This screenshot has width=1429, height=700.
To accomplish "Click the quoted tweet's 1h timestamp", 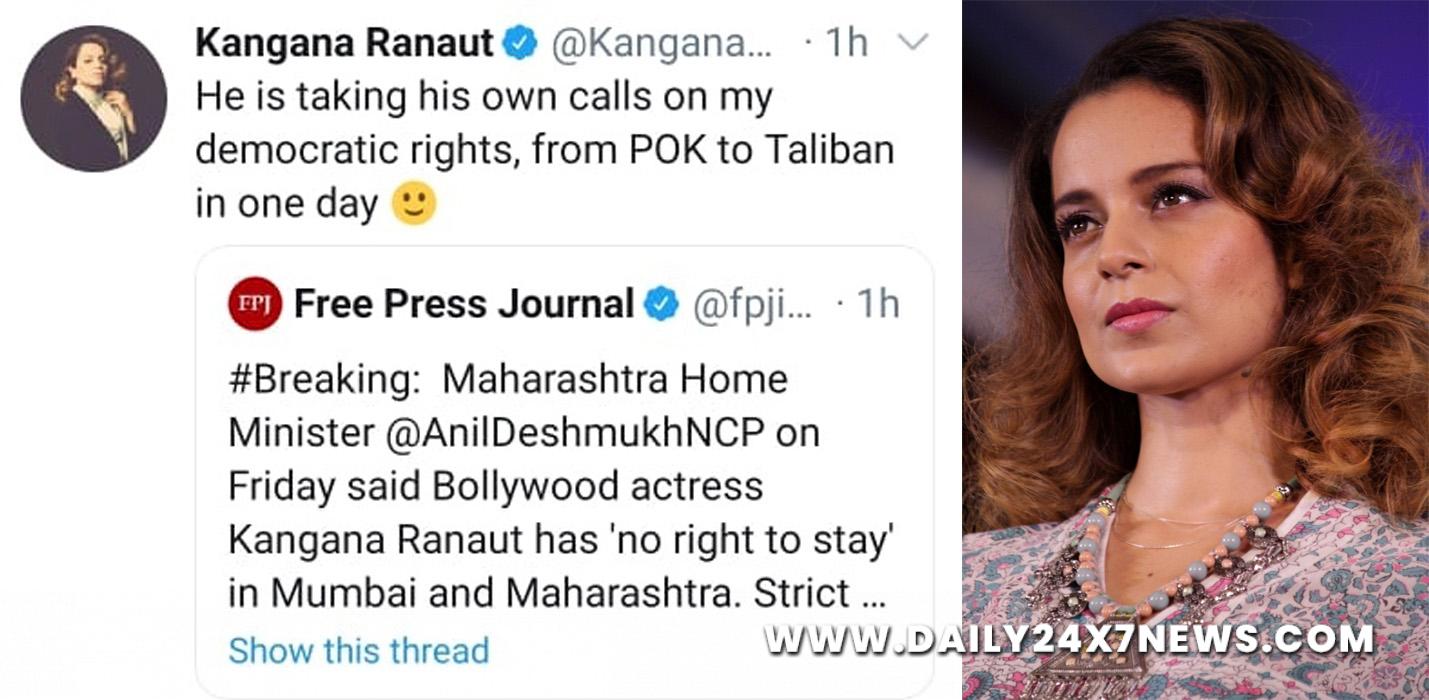I will pos(878,305).
